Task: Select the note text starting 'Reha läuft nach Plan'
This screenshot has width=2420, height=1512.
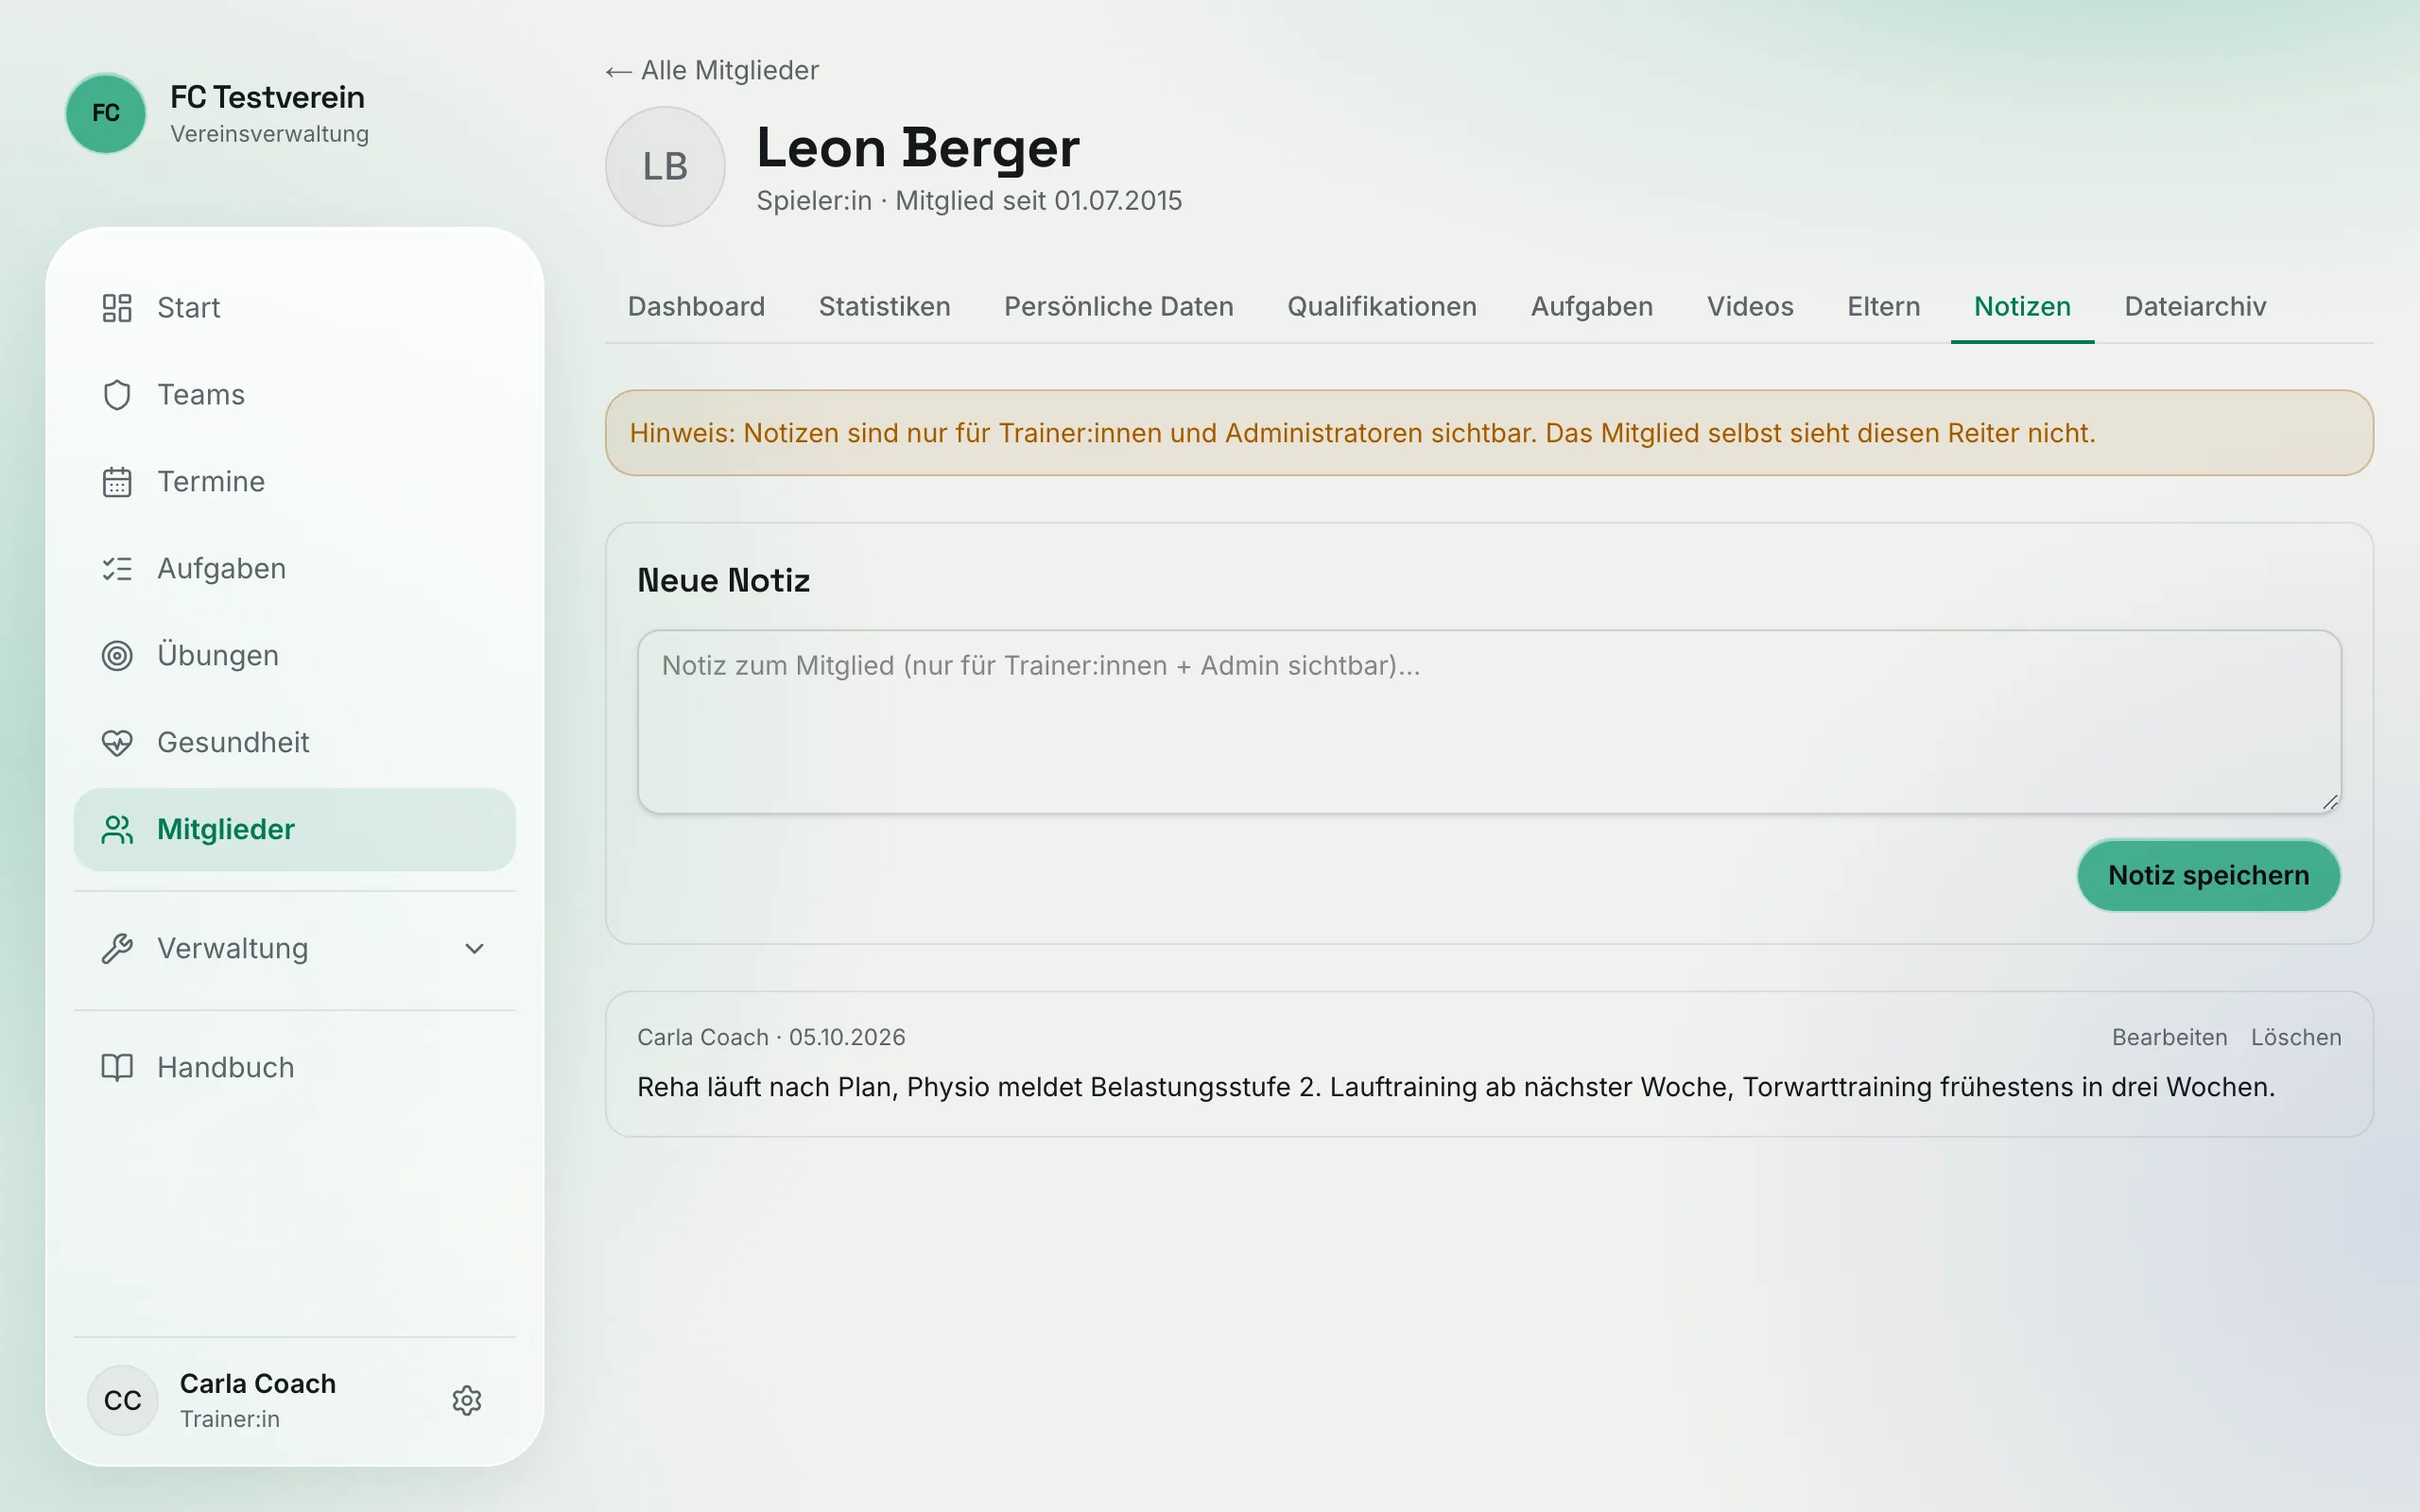Action: pos(1456,1087)
